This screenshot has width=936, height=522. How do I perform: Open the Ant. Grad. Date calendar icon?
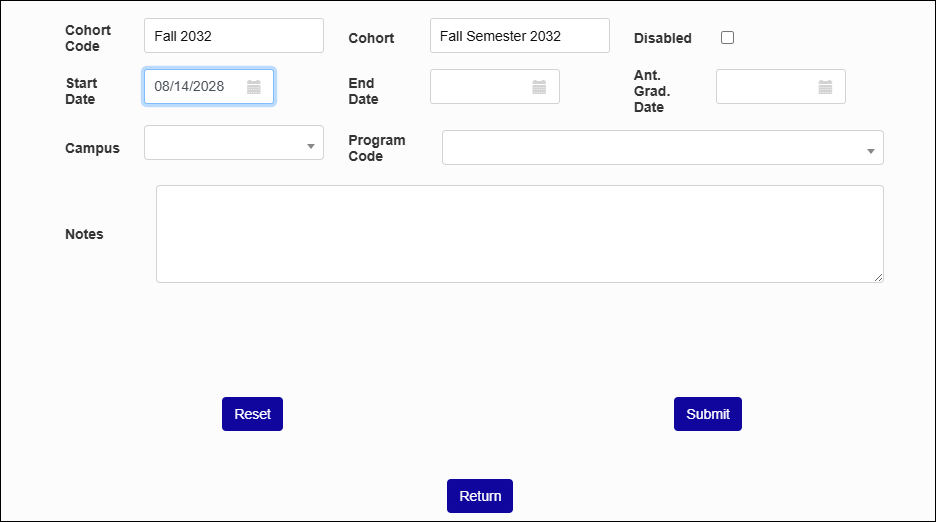coord(825,87)
